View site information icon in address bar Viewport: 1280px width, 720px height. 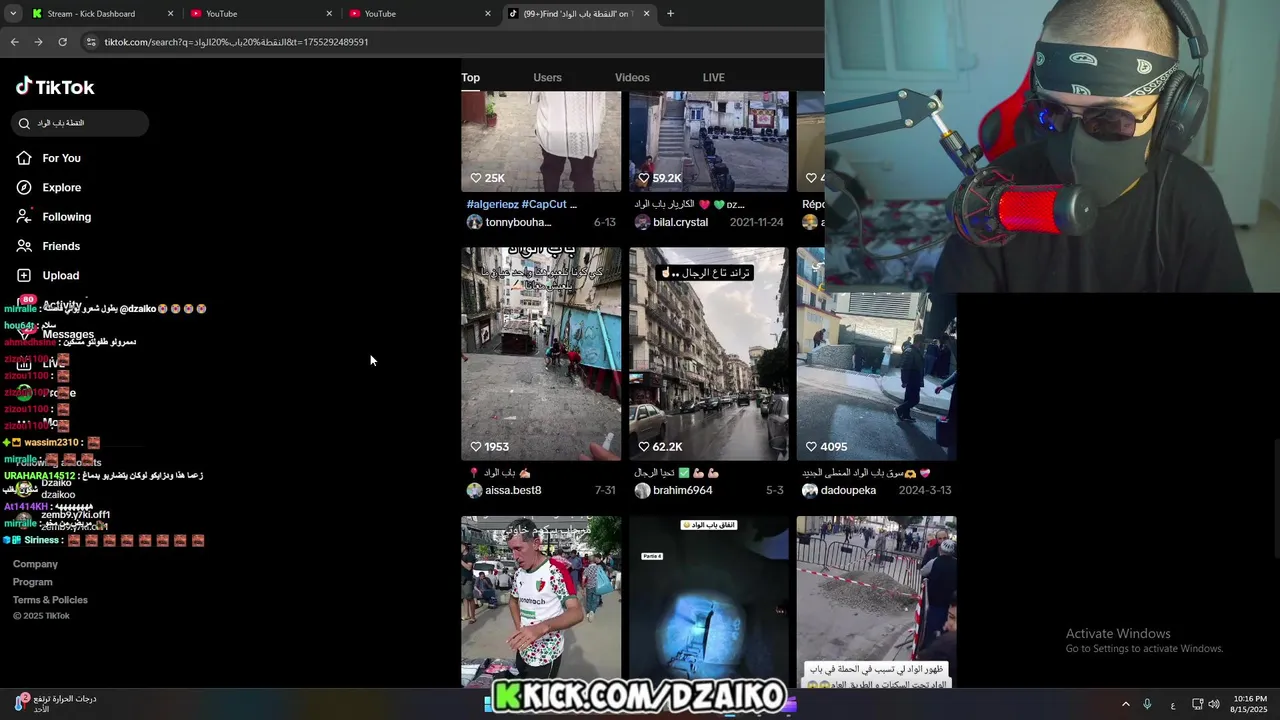coord(91,42)
